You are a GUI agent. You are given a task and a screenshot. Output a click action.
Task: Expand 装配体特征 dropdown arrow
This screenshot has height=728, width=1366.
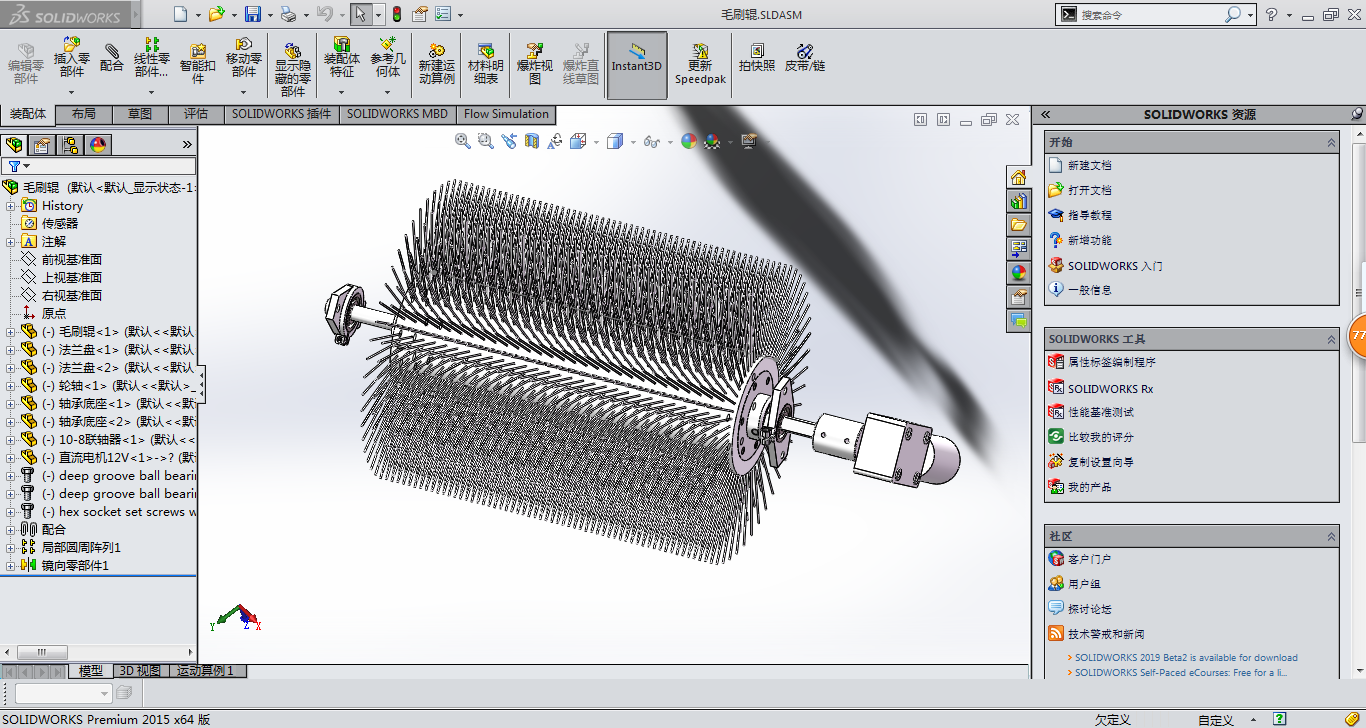tap(341, 92)
